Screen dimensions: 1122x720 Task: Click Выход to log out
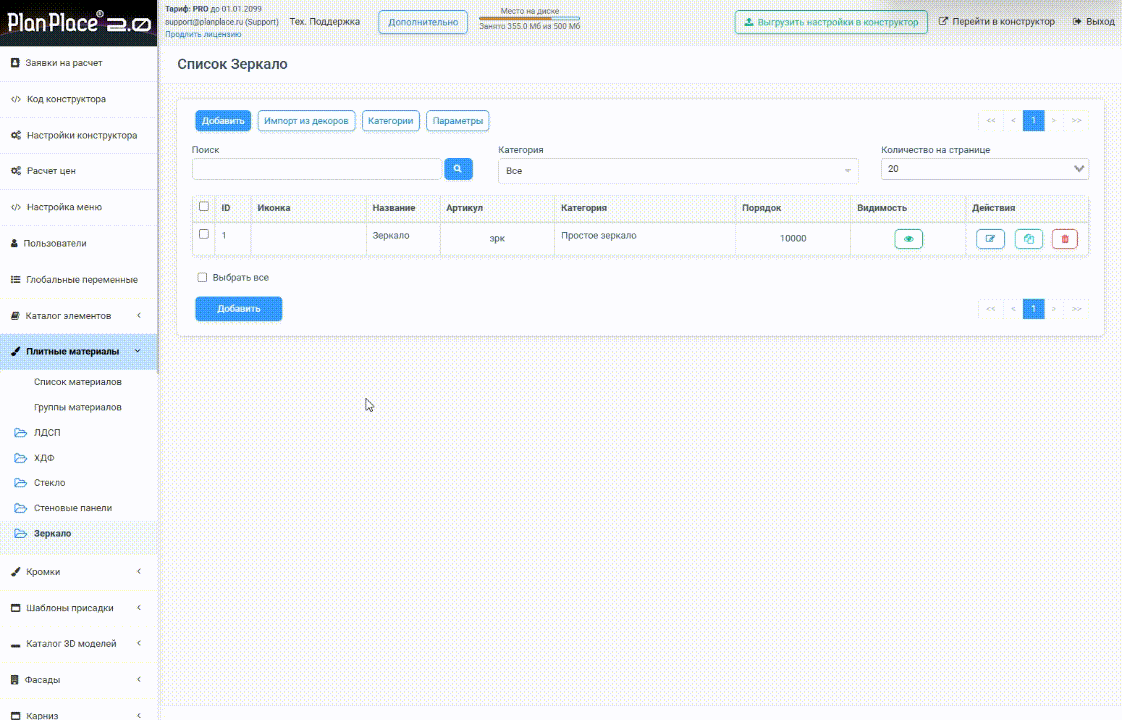[x=1093, y=21]
